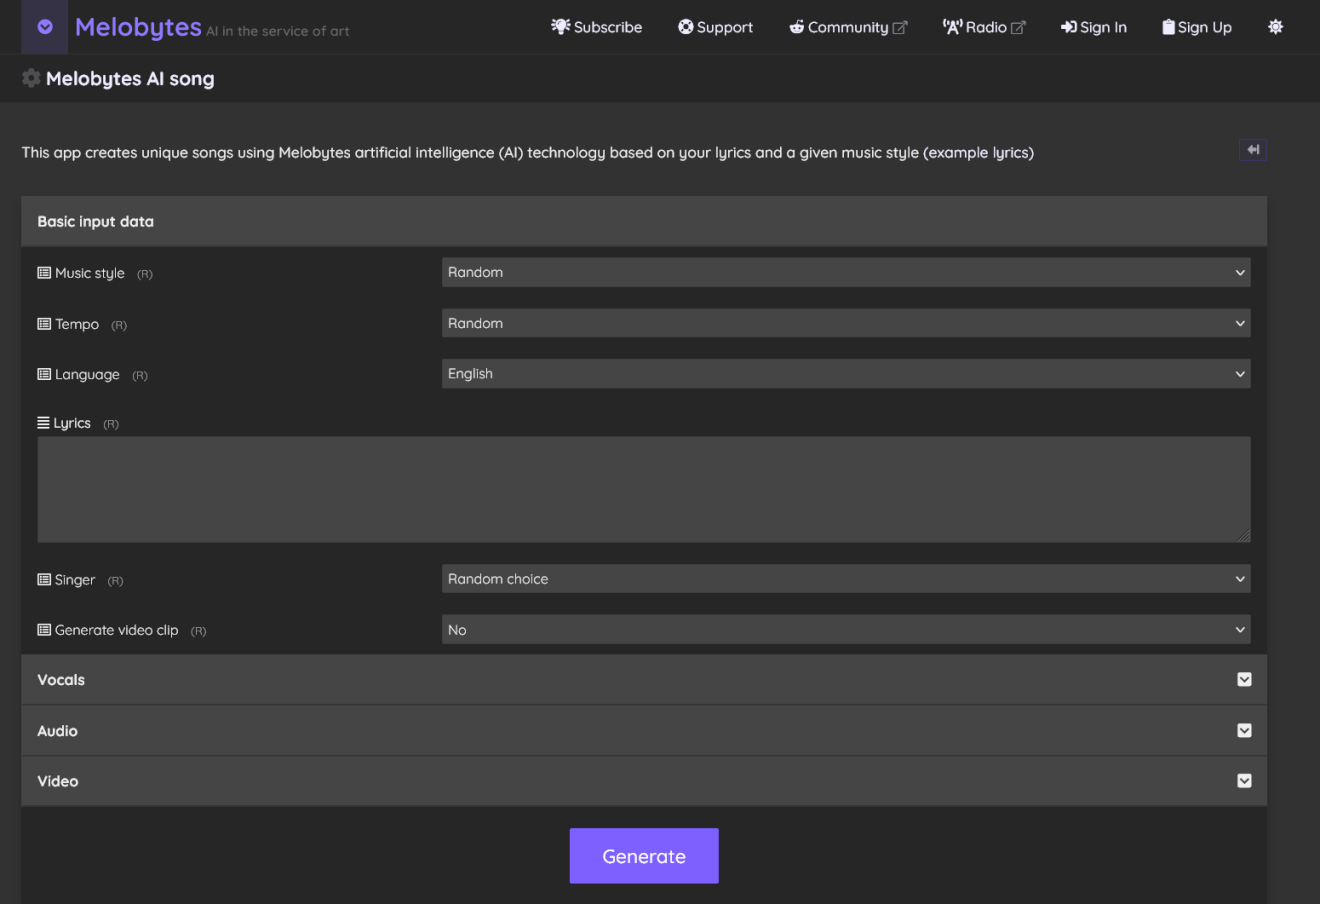
Task: Open the settings gear in the navbar
Action: 1276,27
